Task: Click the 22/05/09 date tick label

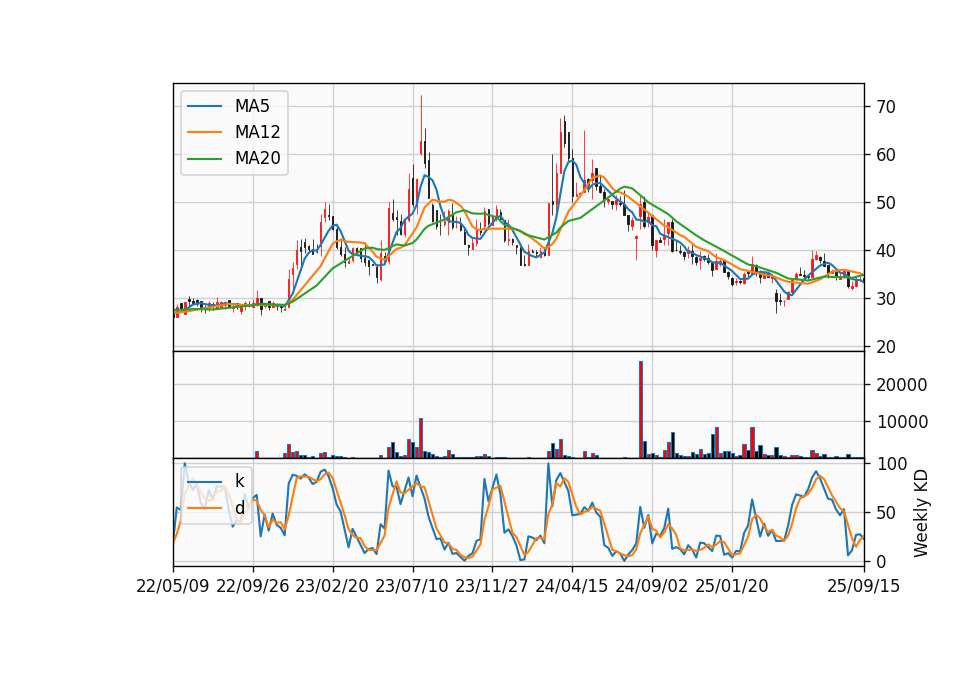Action: pos(173,586)
